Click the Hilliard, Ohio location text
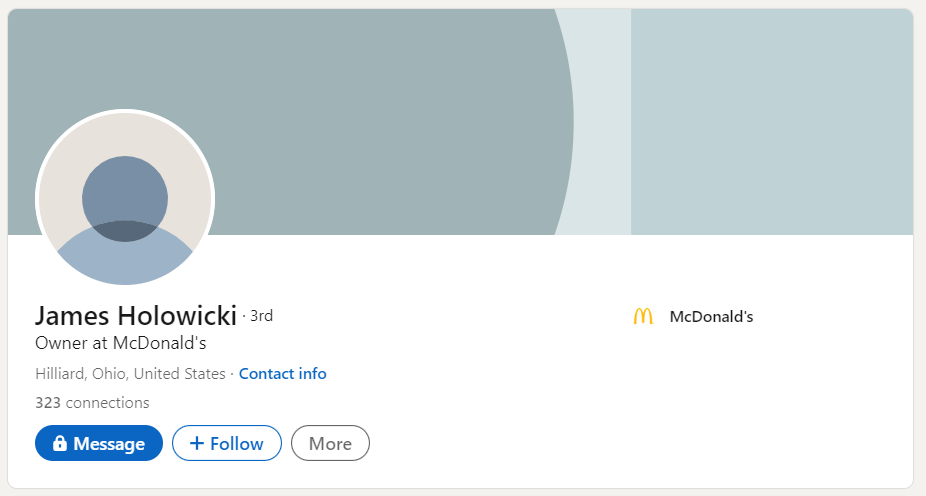Image resolution: width=926 pixels, height=496 pixels. click(130, 374)
